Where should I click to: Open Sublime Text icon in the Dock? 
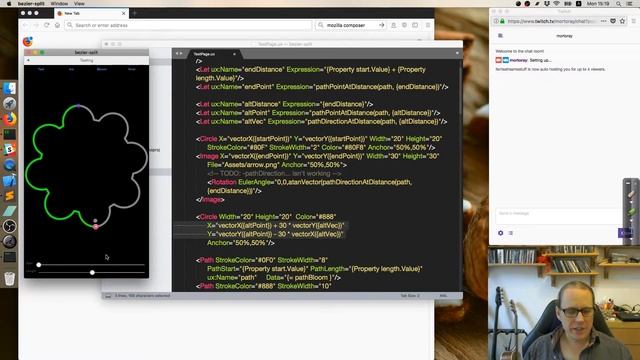[9, 196]
